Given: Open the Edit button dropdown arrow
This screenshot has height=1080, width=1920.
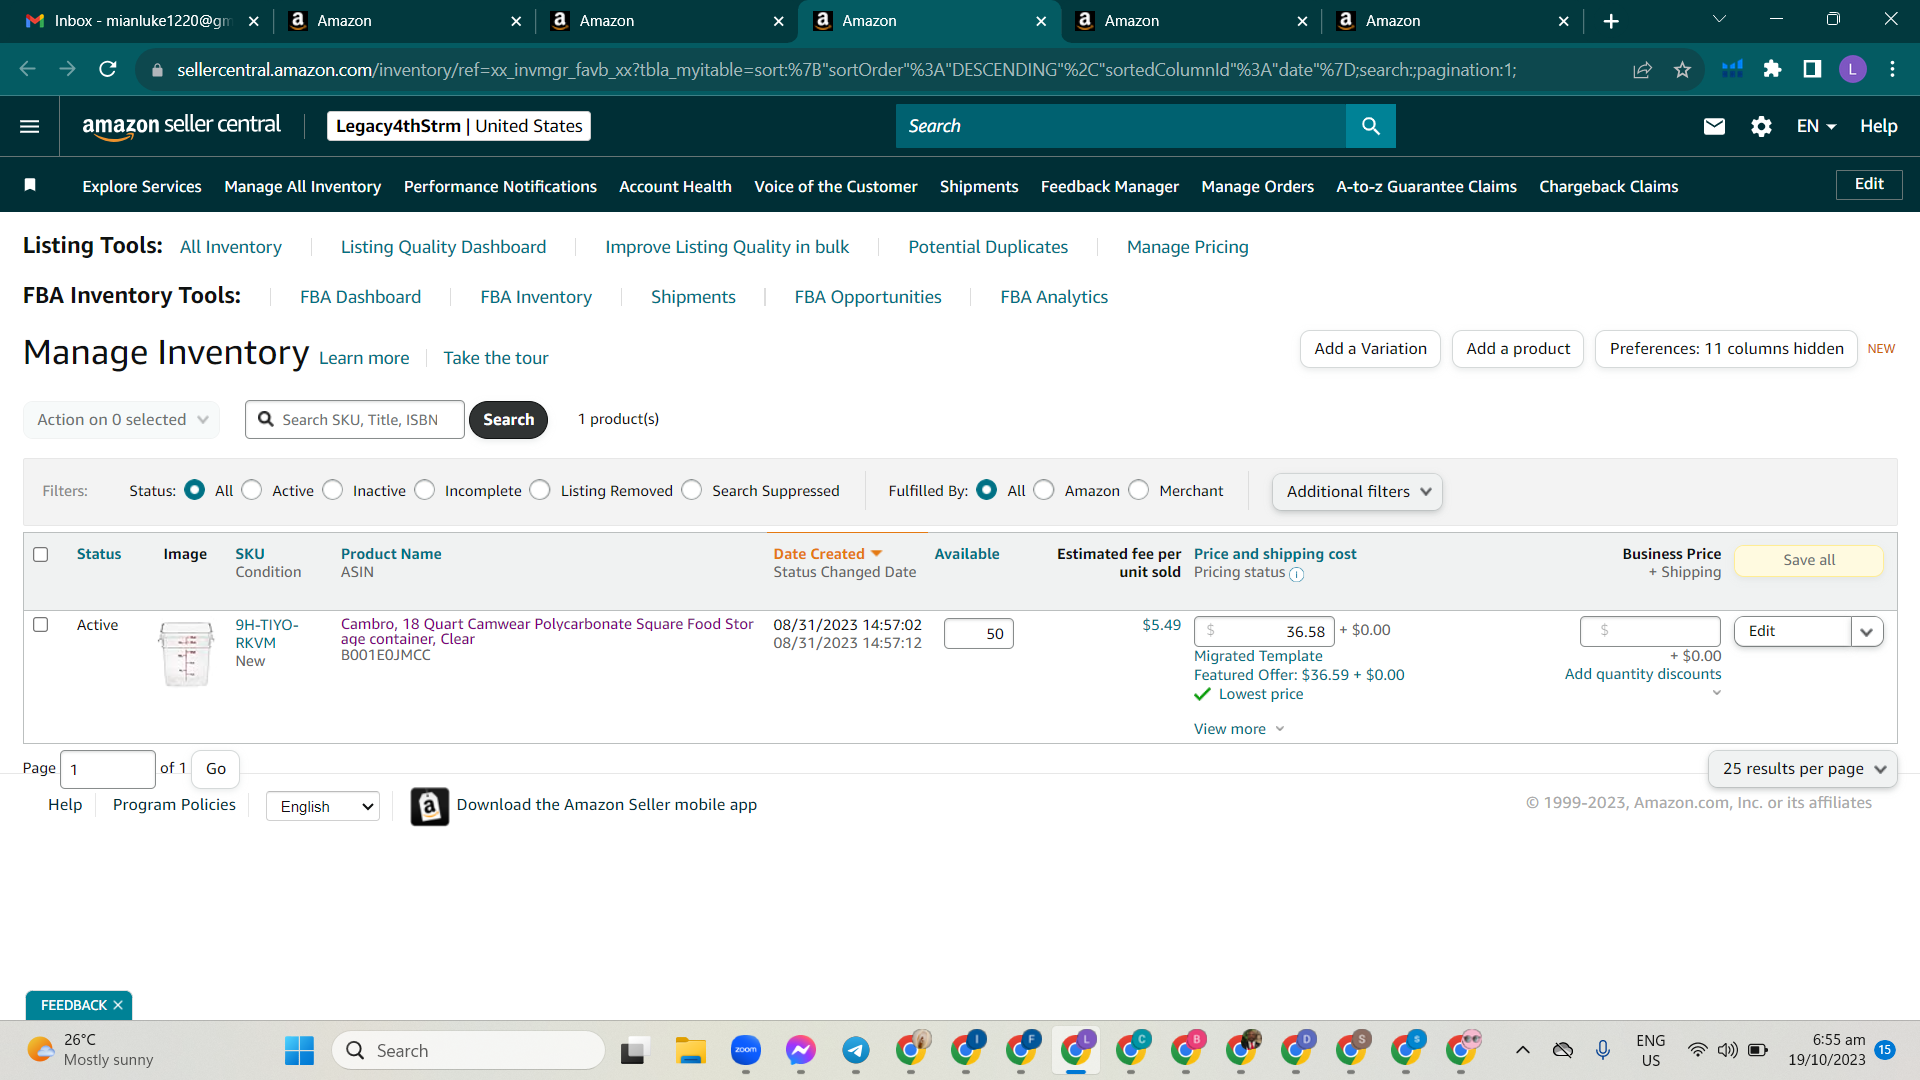Looking at the screenshot, I should coord(1867,631).
